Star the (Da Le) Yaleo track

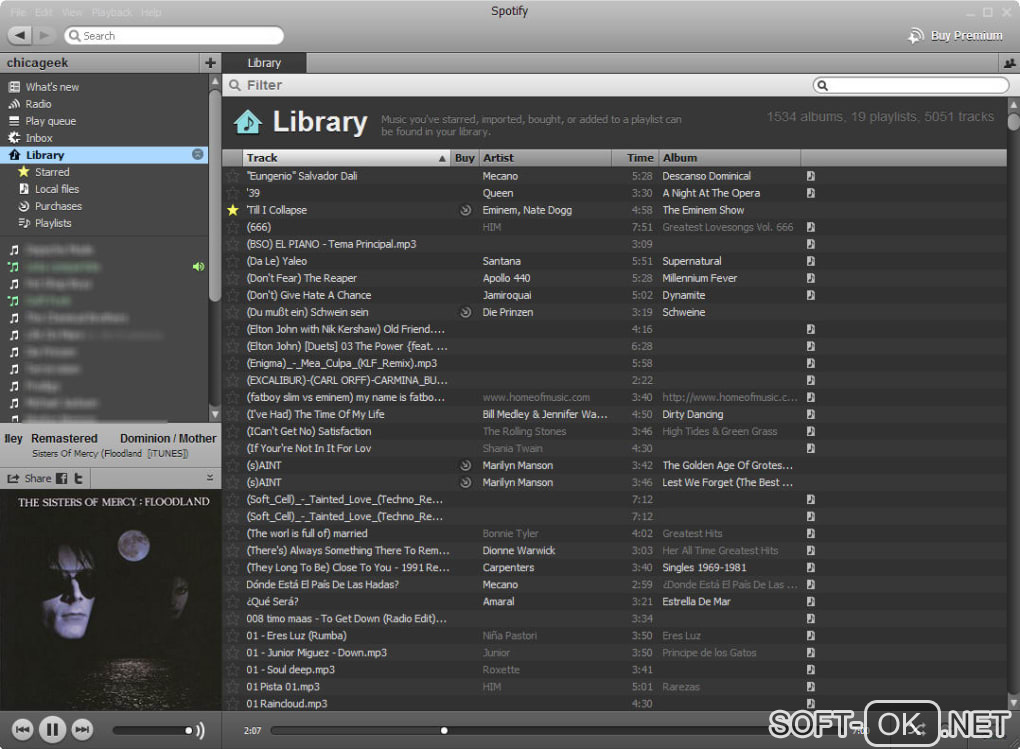232,261
